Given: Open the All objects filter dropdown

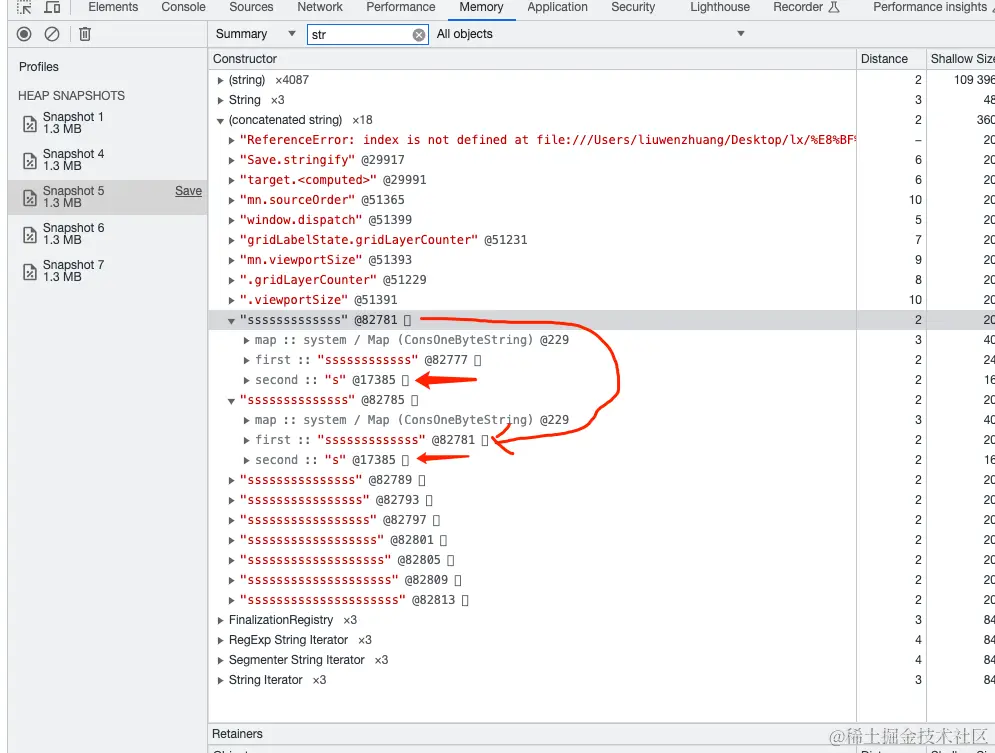Looking at the screenshot, I should (590, 34).
